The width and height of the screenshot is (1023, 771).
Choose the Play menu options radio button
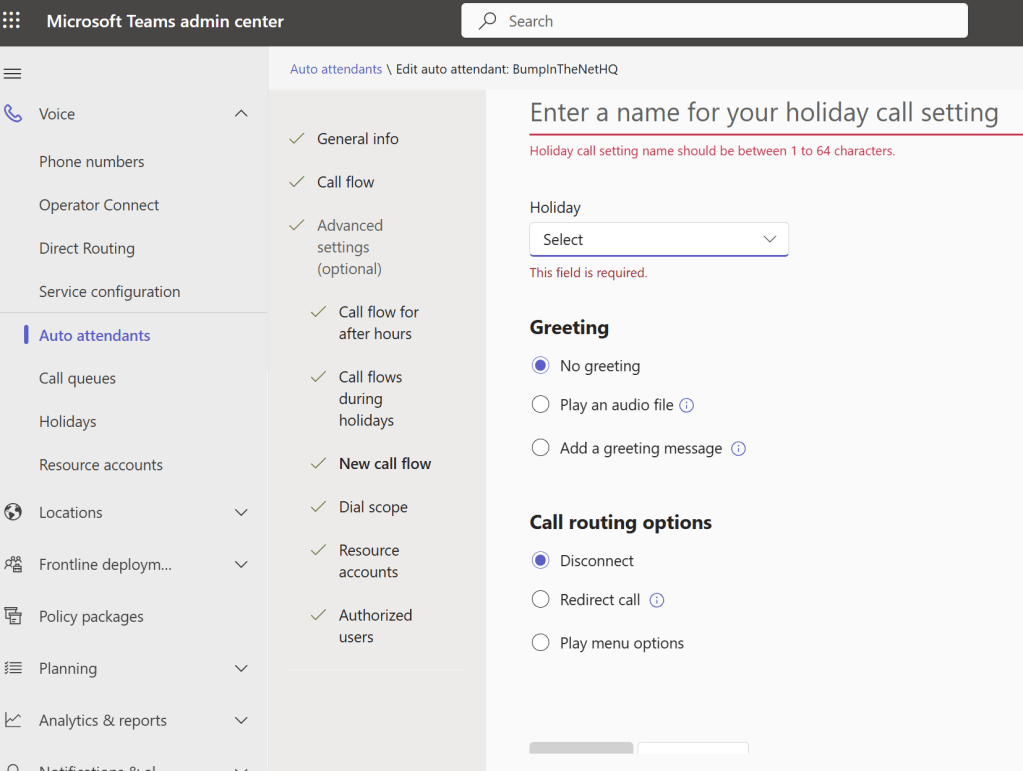pyautogui.click(x=541, y=643)
